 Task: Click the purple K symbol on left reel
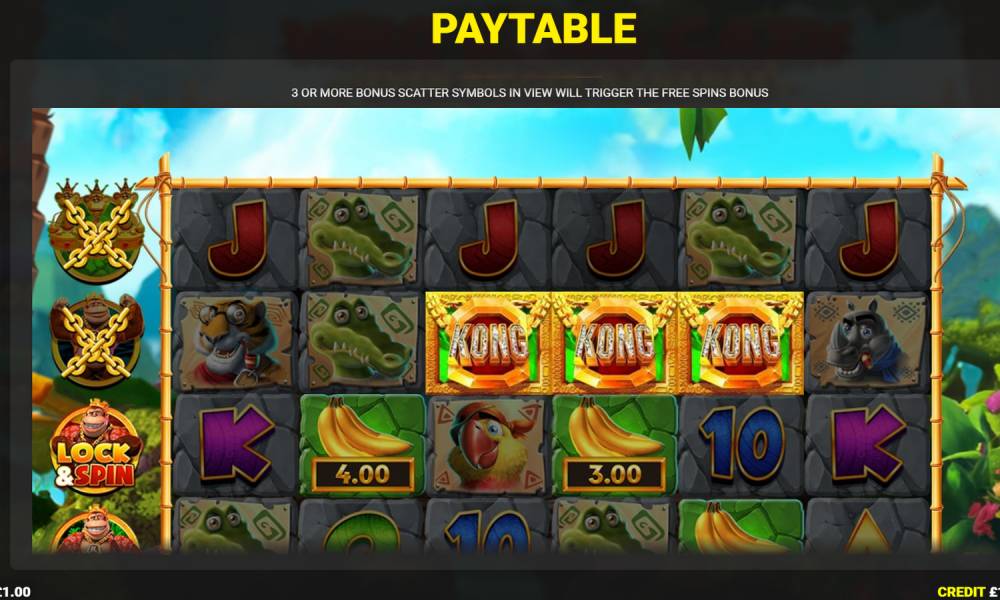236,444
